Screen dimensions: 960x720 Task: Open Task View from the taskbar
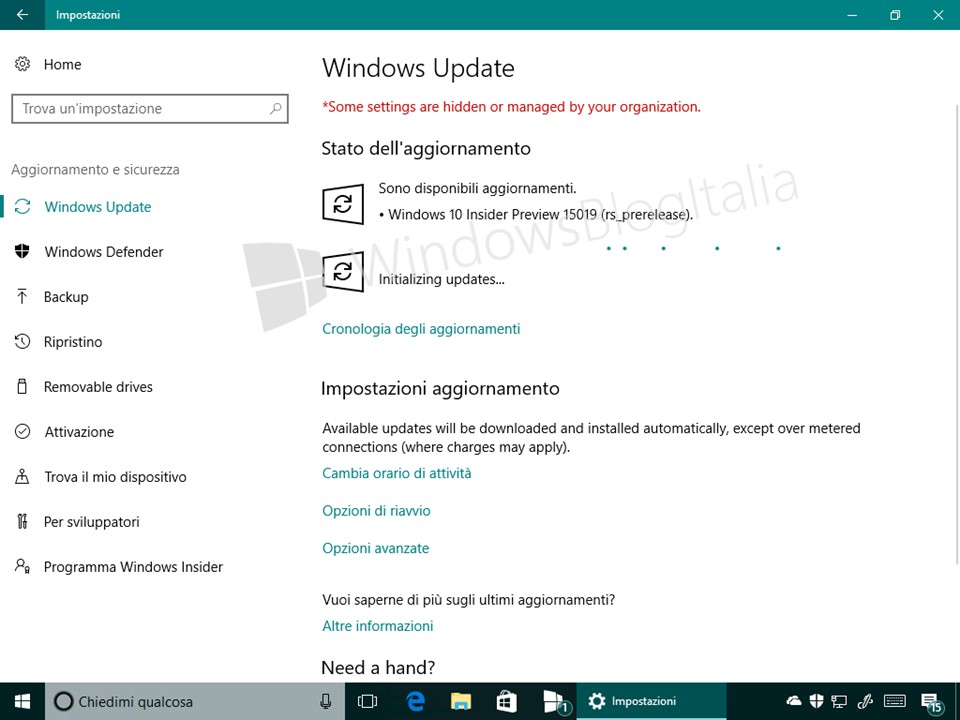(x=367, y=702)
